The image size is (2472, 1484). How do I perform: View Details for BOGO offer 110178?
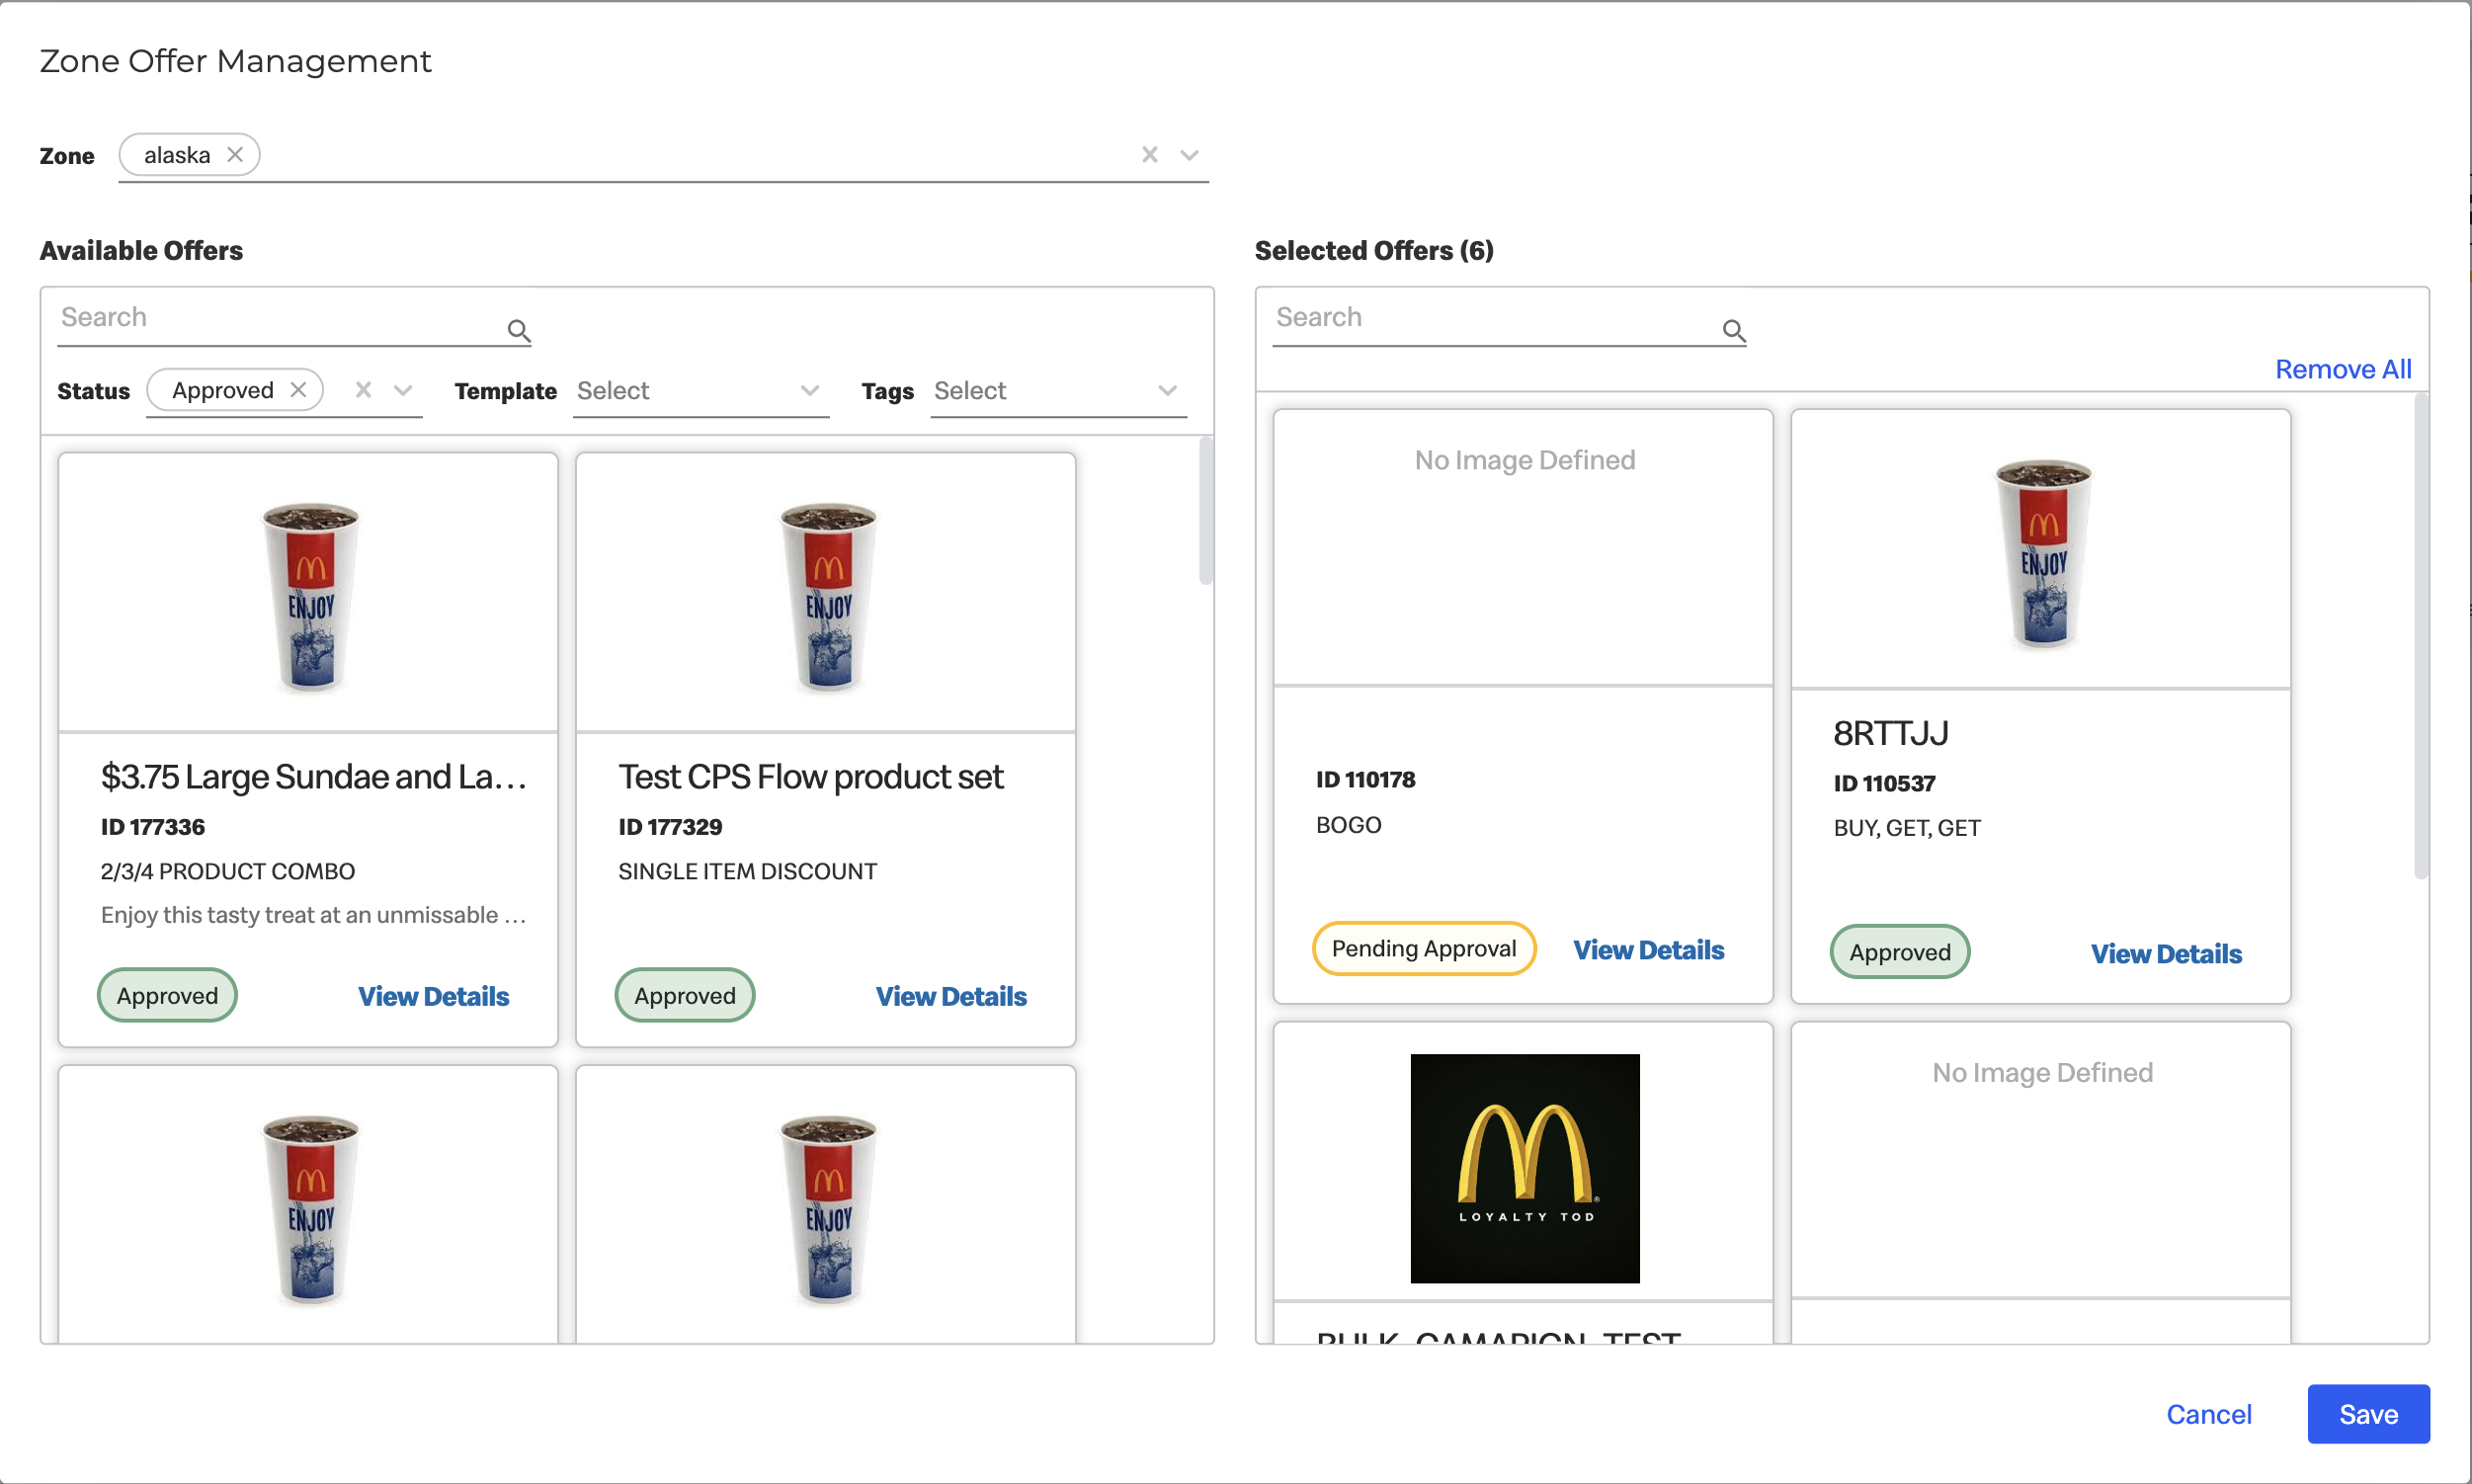1648,950
